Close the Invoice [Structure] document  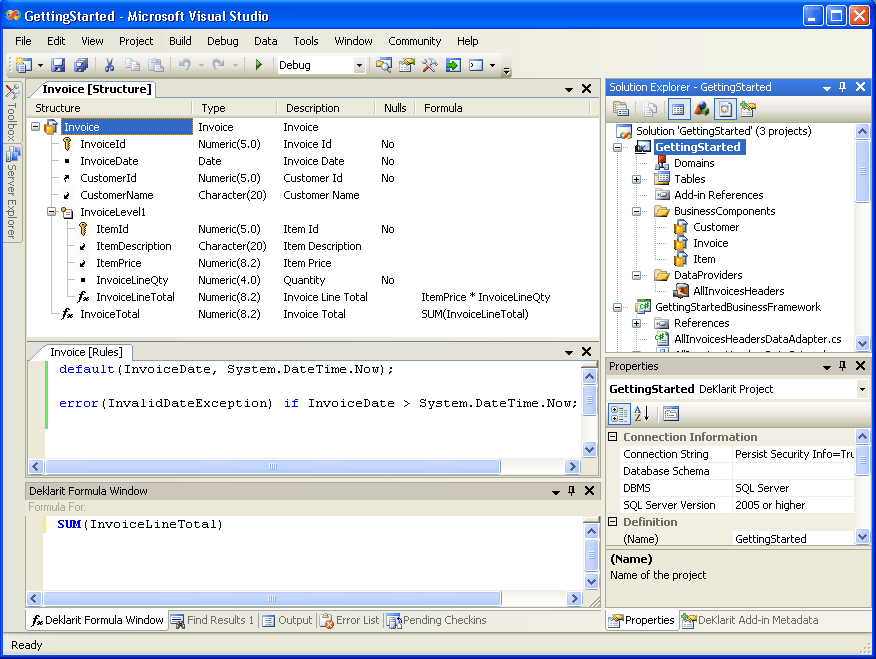click(x=587, y=89)
